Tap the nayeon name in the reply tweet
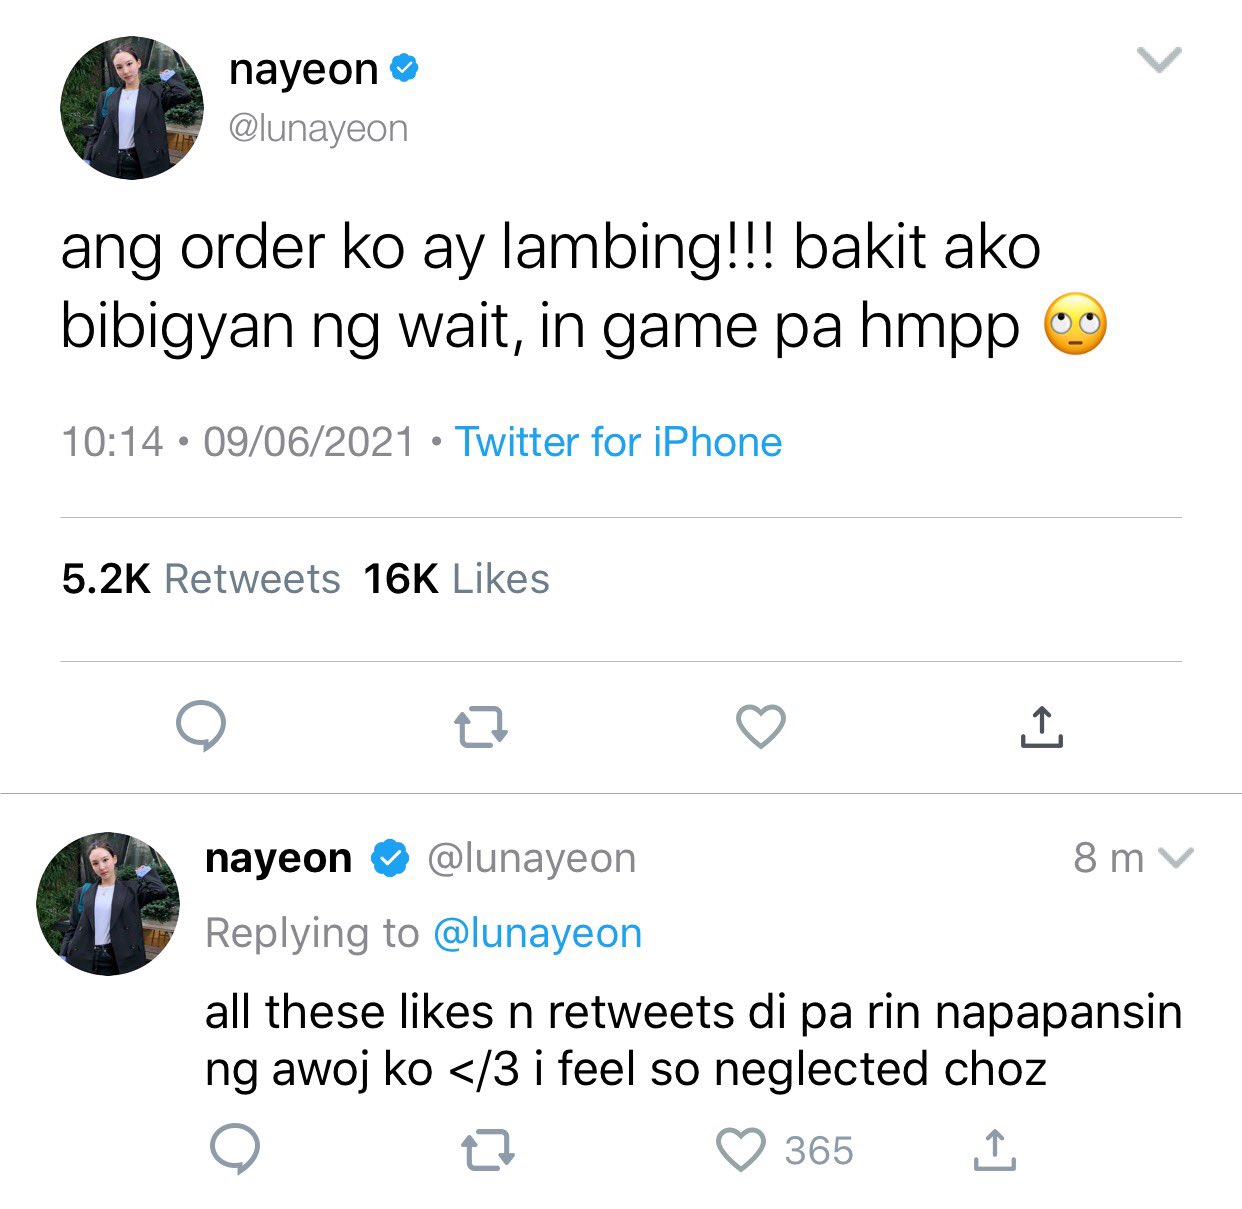This screenshot has height=1209, width=1242. (x=278, y=858)
